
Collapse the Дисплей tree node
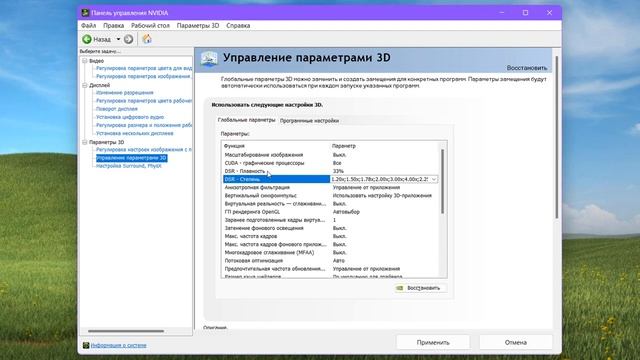pos(85,85)
